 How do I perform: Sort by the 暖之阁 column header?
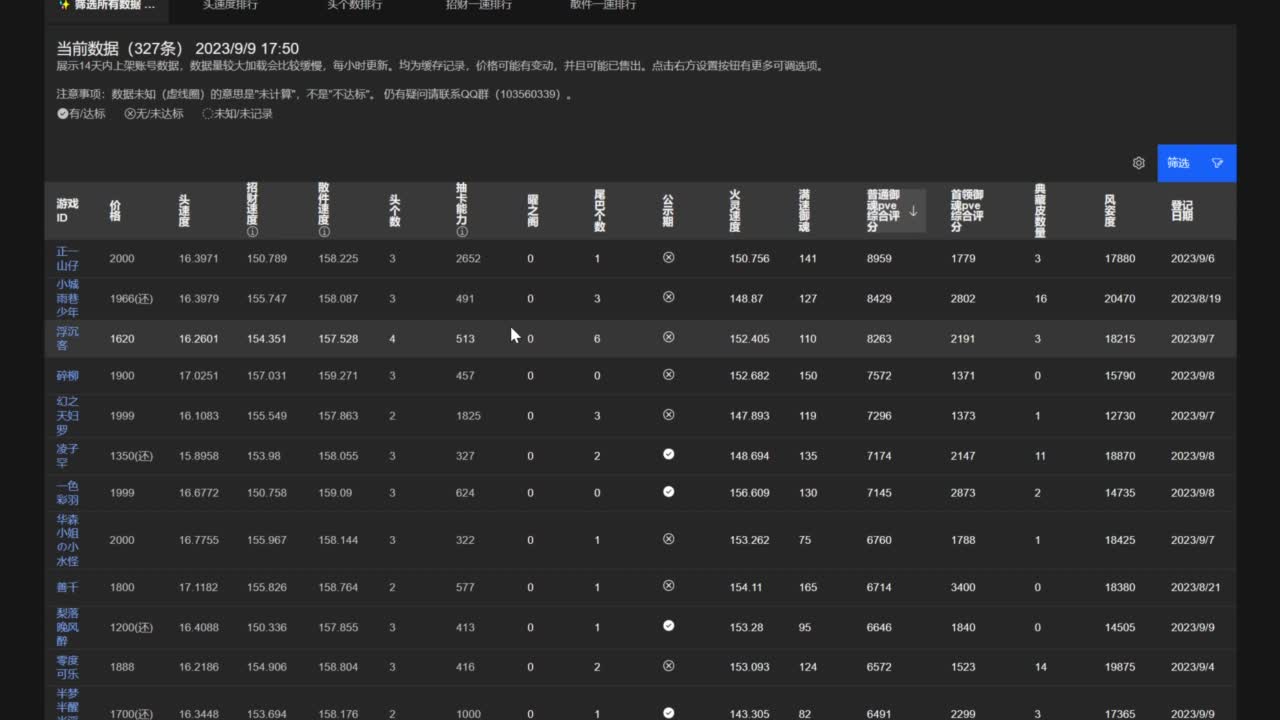(x=533, y=211)
